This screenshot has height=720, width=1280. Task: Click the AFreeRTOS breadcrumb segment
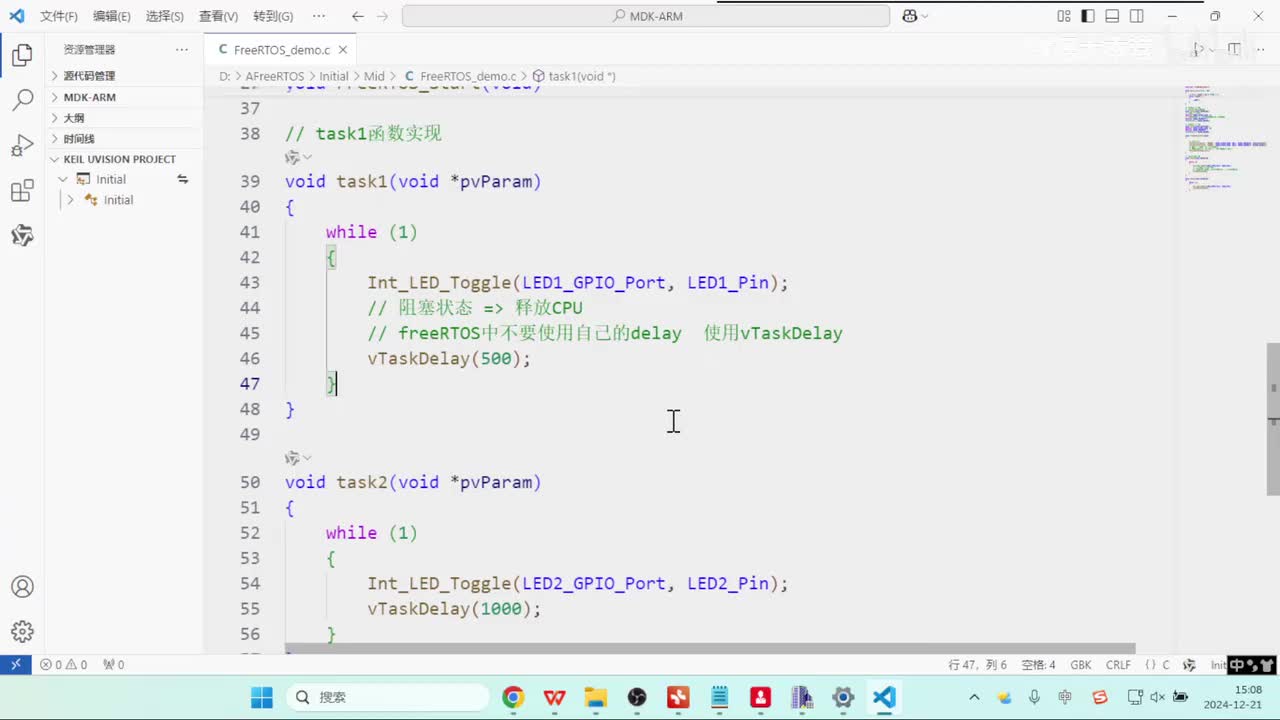tap(275, 76)
